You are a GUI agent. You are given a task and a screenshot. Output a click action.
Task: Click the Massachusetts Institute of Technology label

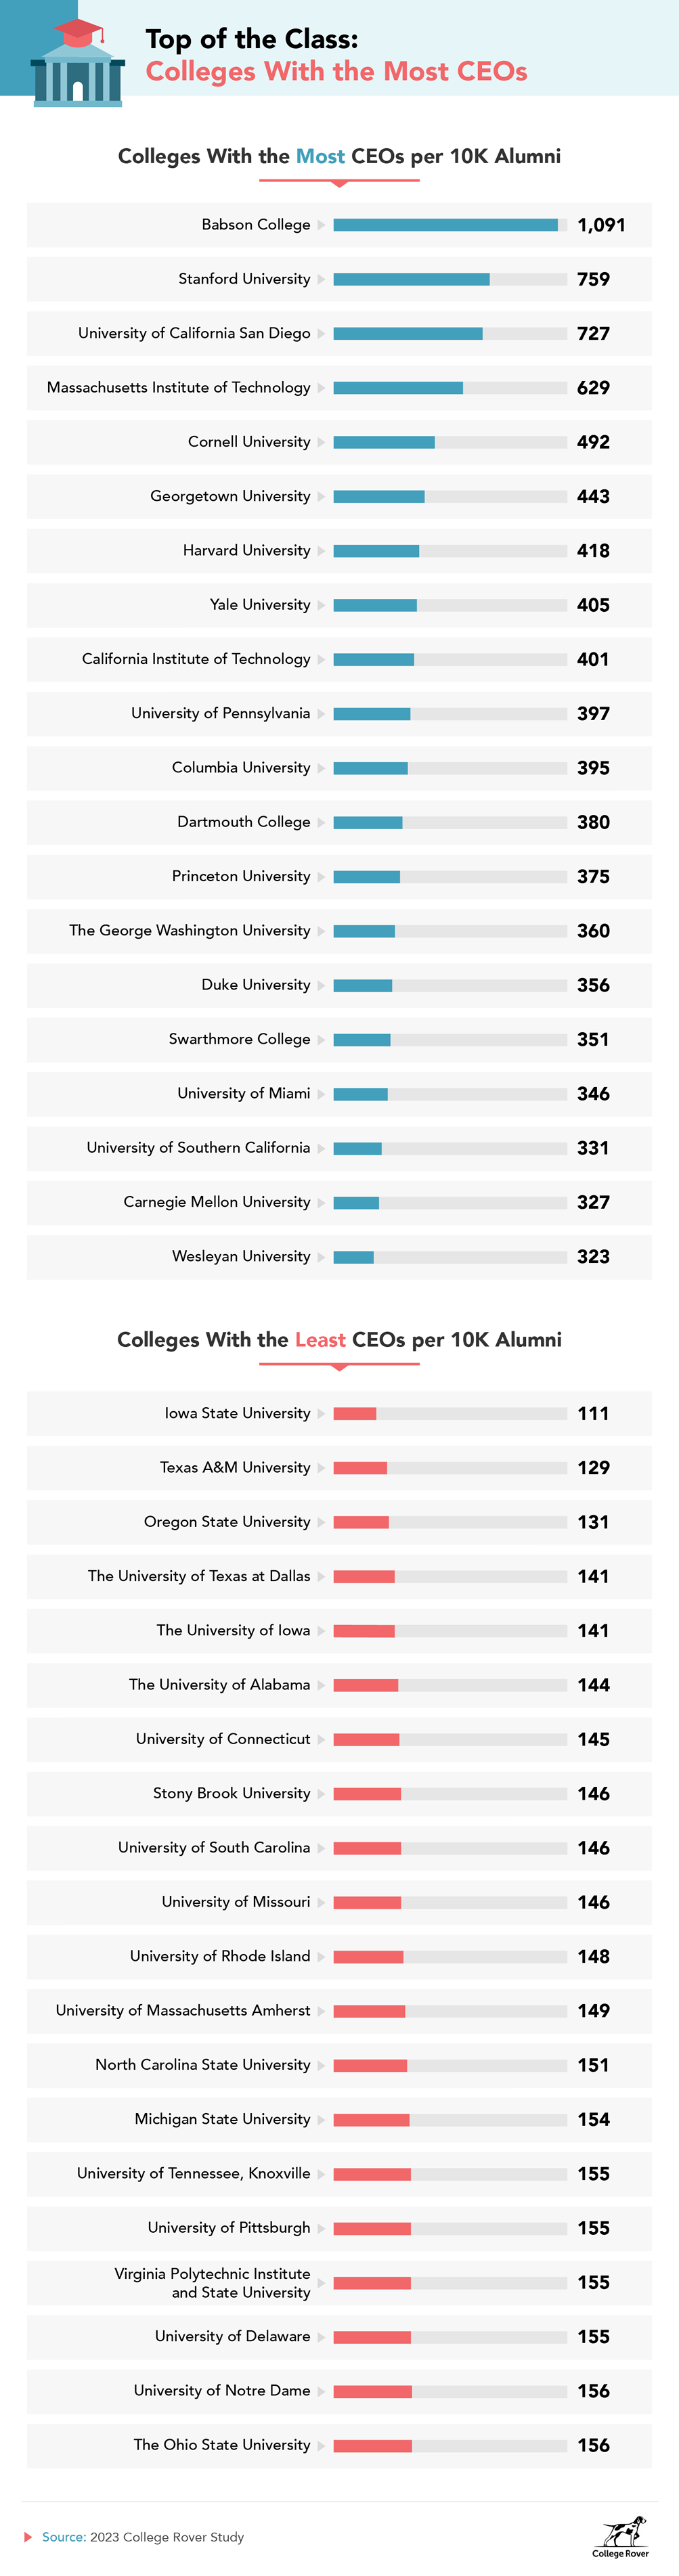pos(179,388)
